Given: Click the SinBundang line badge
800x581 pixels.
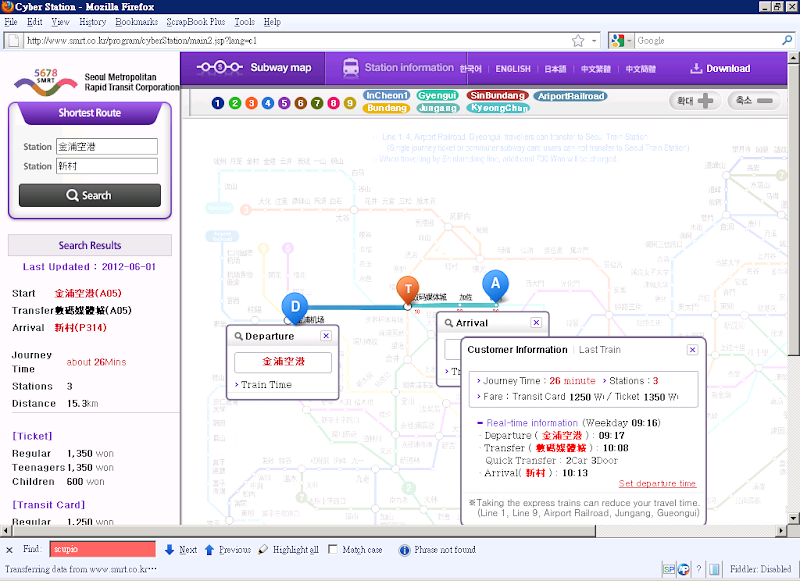Looking at the screenshot, I should coord(497,95).
